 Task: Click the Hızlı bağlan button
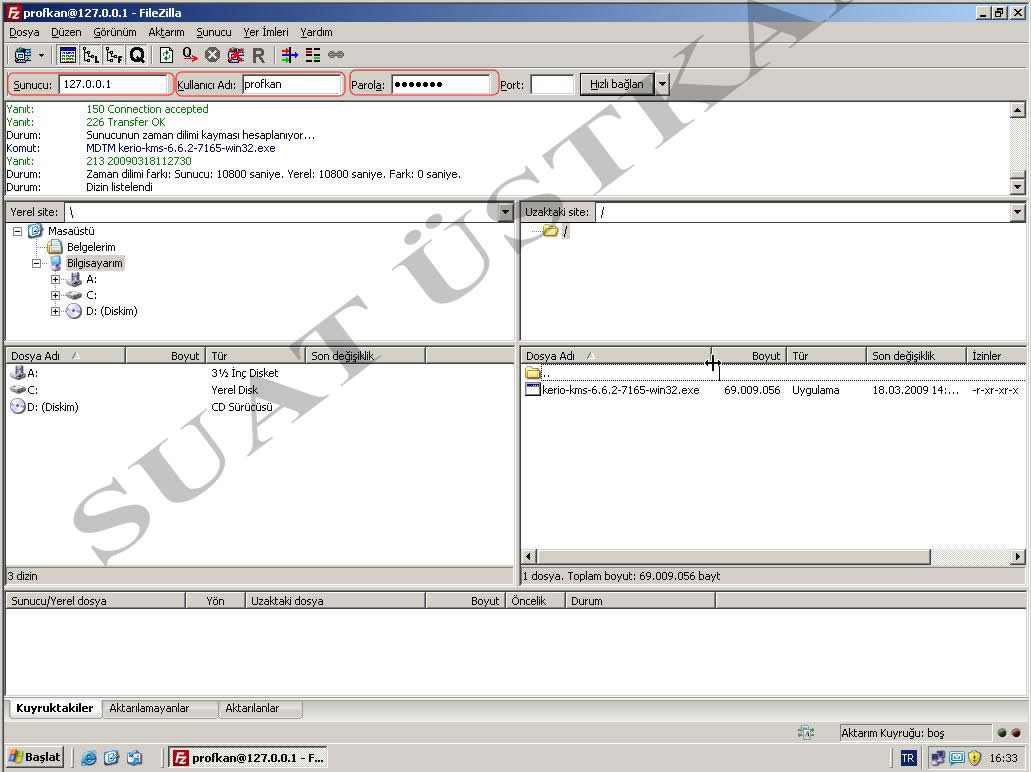(617, 84)
